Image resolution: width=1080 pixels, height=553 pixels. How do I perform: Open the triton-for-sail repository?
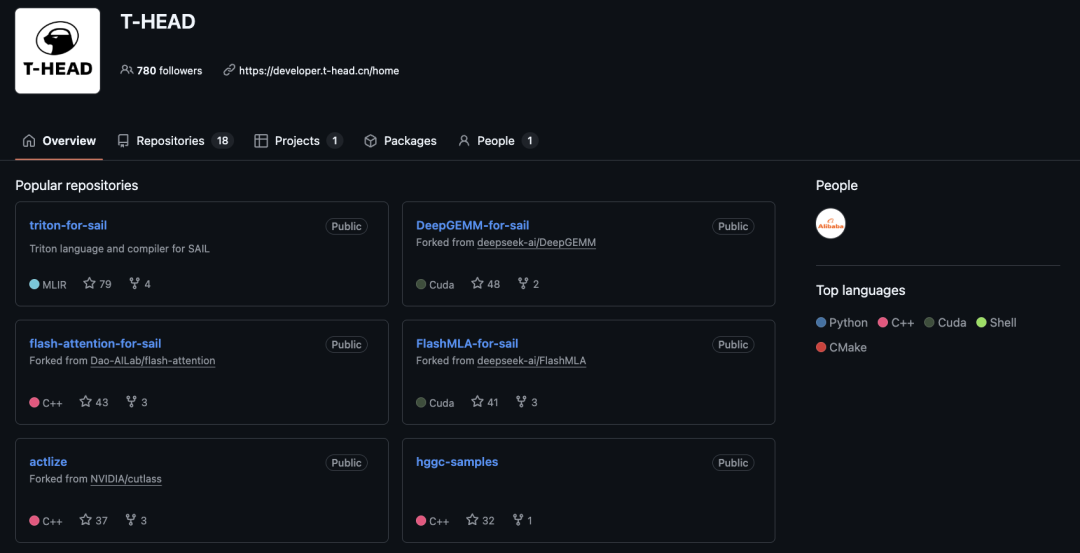(x=68, y=225)
